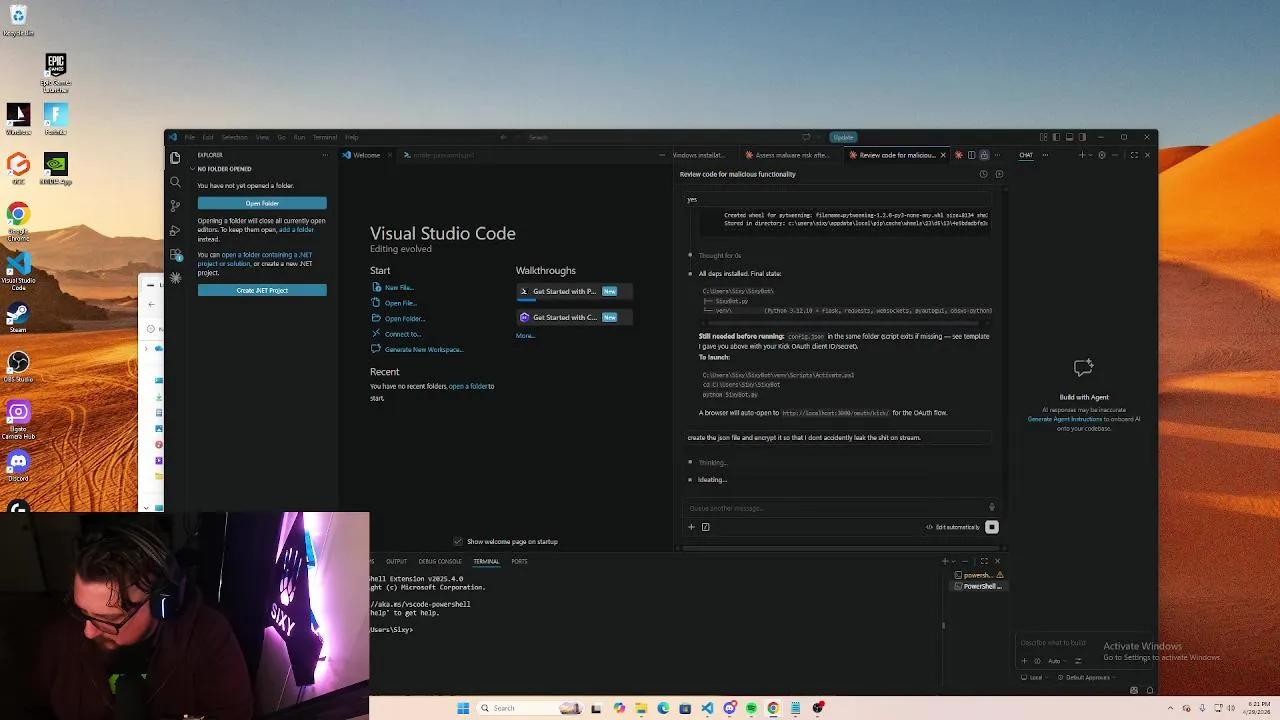Open the Claude starburst icon in activity bar

(x=175, y=278)
